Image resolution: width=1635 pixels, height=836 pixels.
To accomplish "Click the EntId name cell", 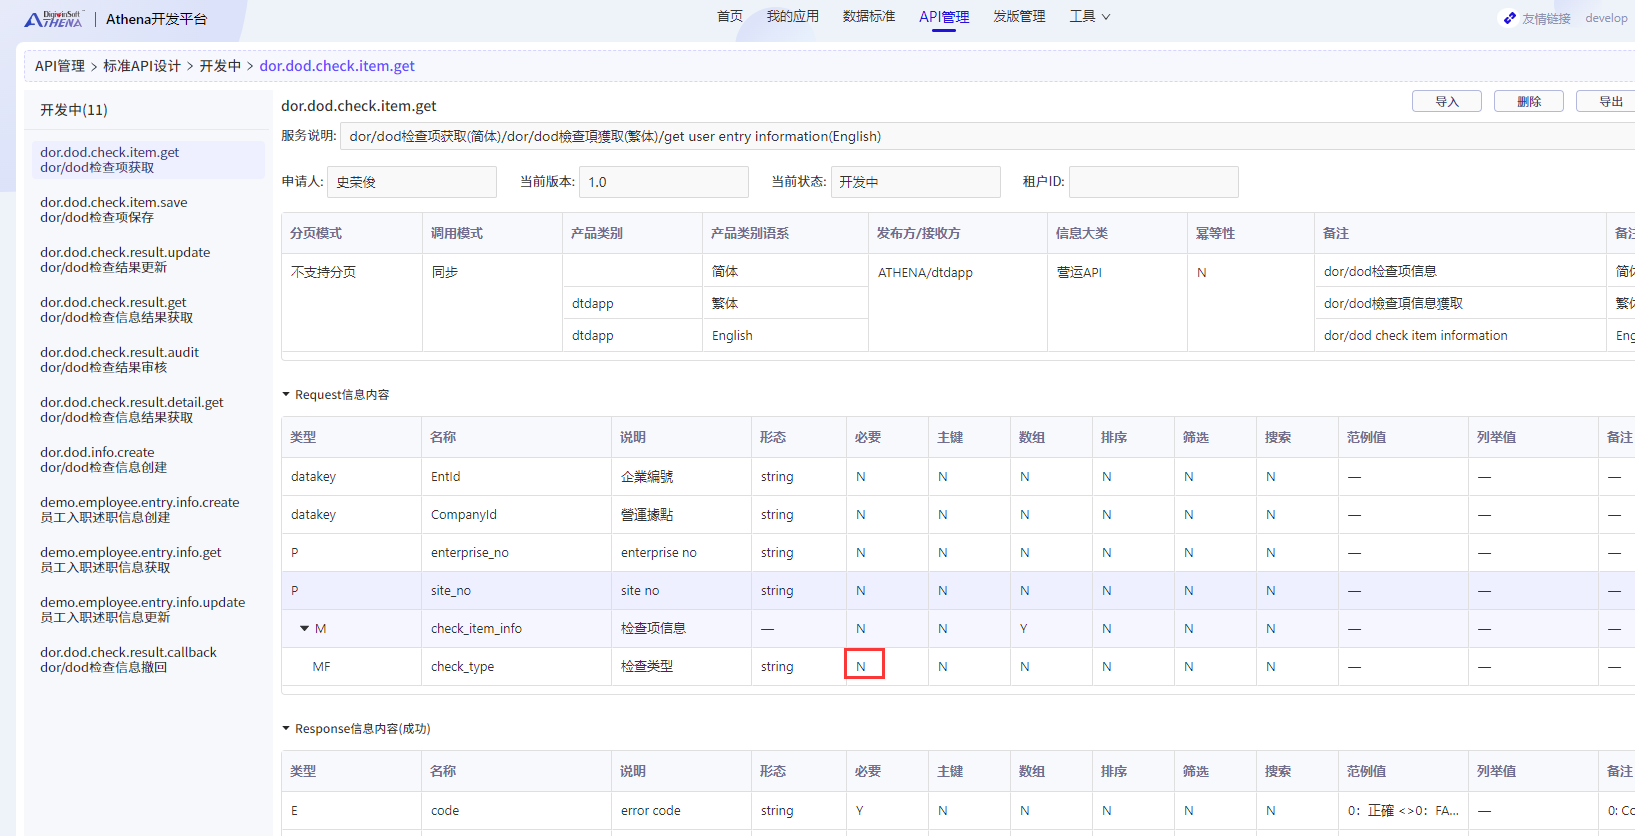I will [x=516, y=477].
